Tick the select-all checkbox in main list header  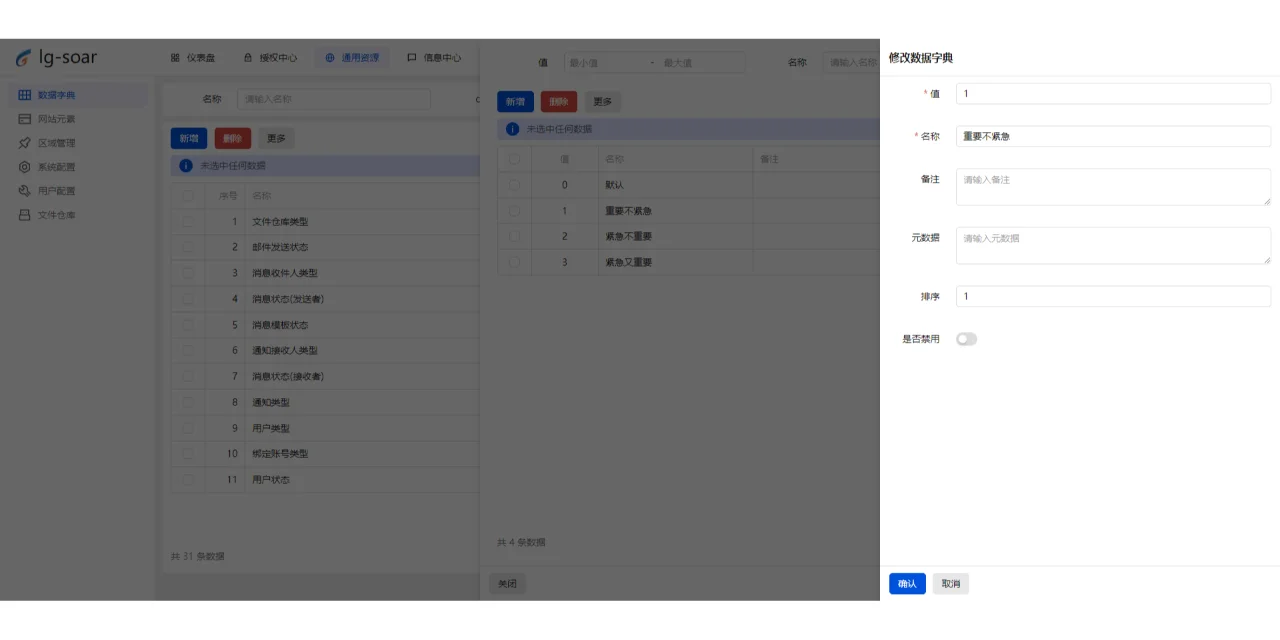pos(188,196)
